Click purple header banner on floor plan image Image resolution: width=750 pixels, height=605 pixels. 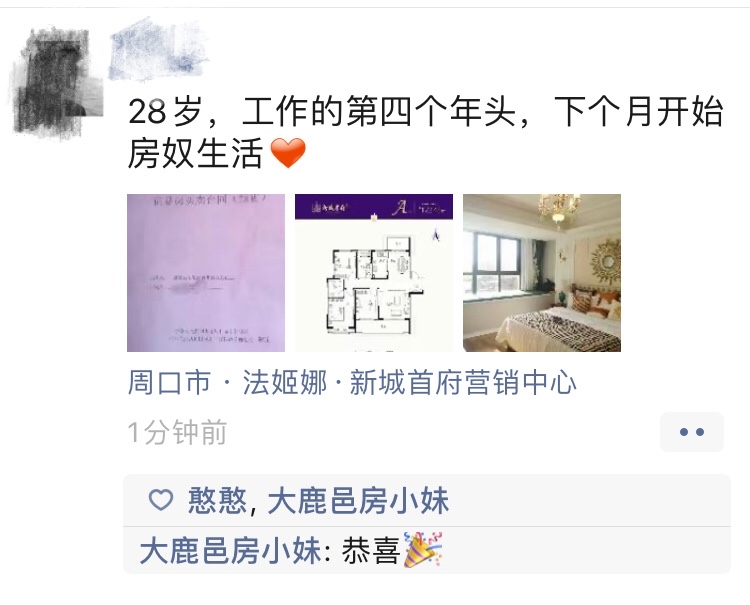[x=374, y=207]
